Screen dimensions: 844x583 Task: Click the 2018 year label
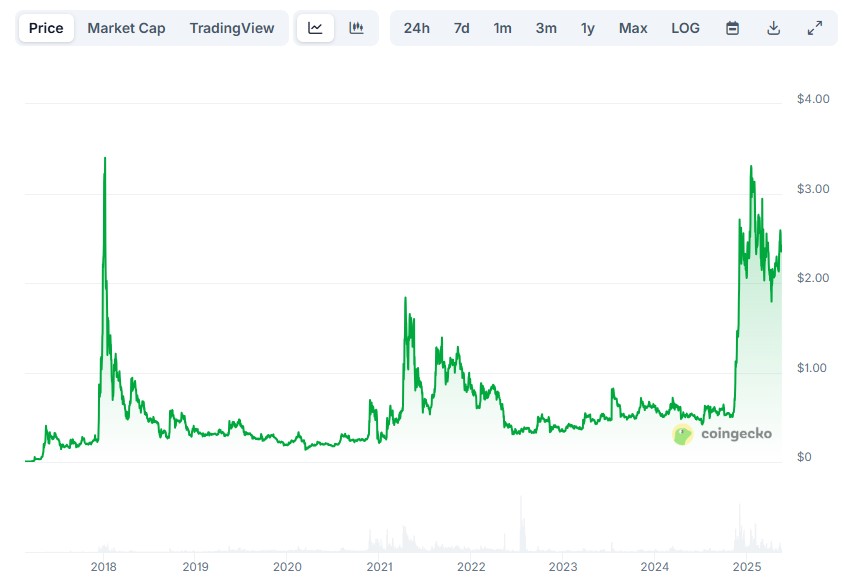[x=103, y=566]
